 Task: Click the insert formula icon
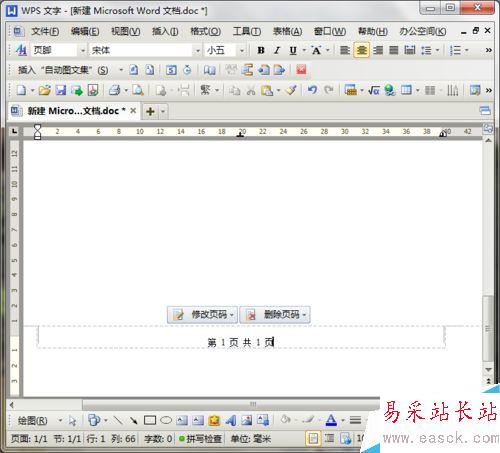point(374,90)
